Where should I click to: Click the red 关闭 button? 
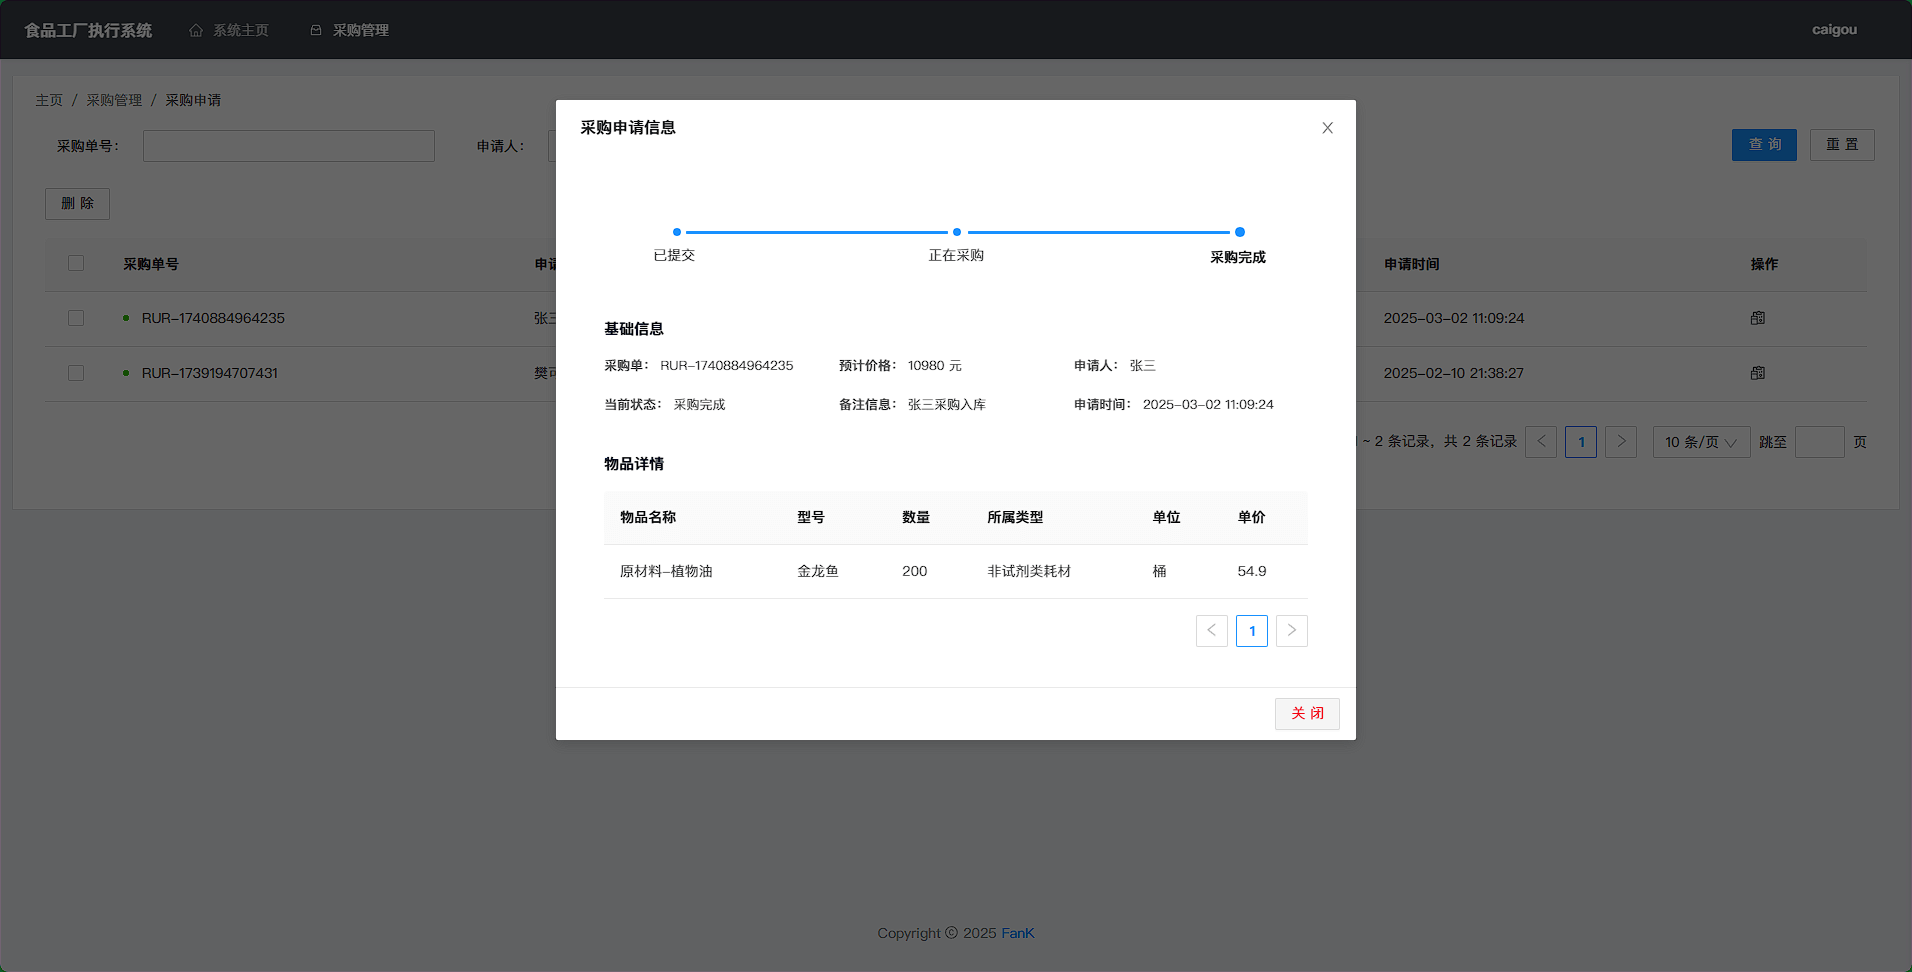(x=1306, y=713)
